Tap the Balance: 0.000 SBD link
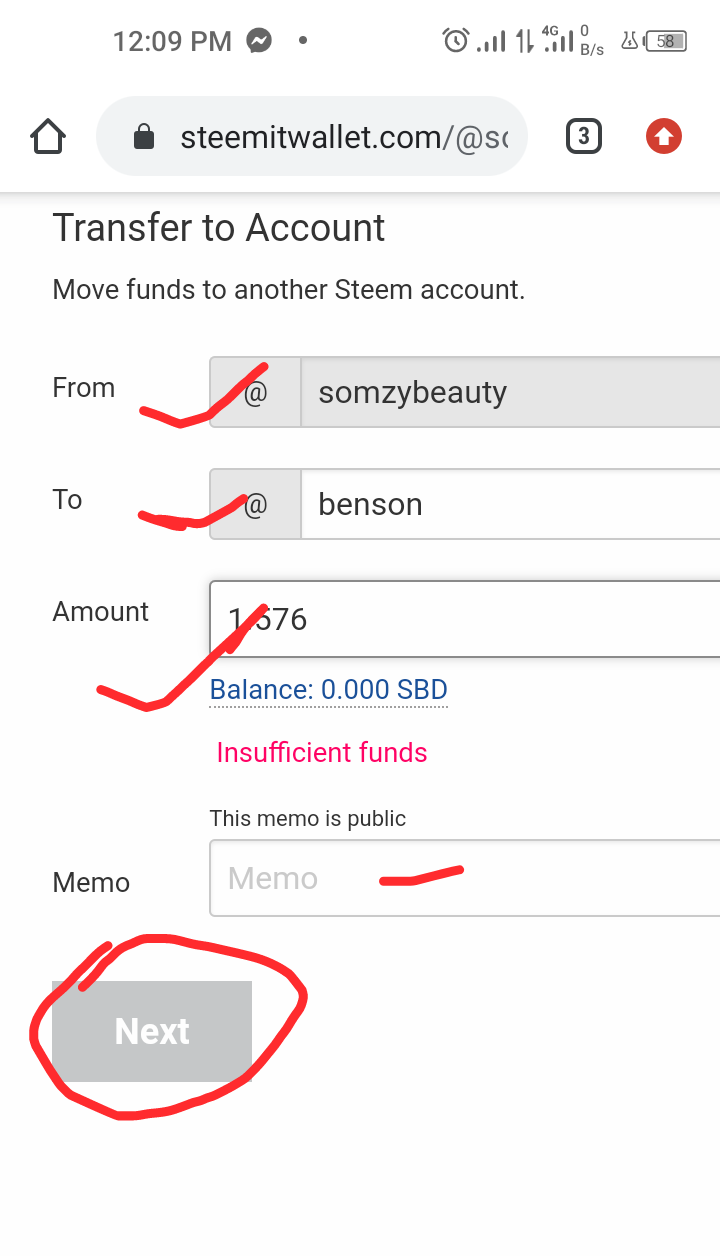This screenshot has height=1256, width=720. 328,690
